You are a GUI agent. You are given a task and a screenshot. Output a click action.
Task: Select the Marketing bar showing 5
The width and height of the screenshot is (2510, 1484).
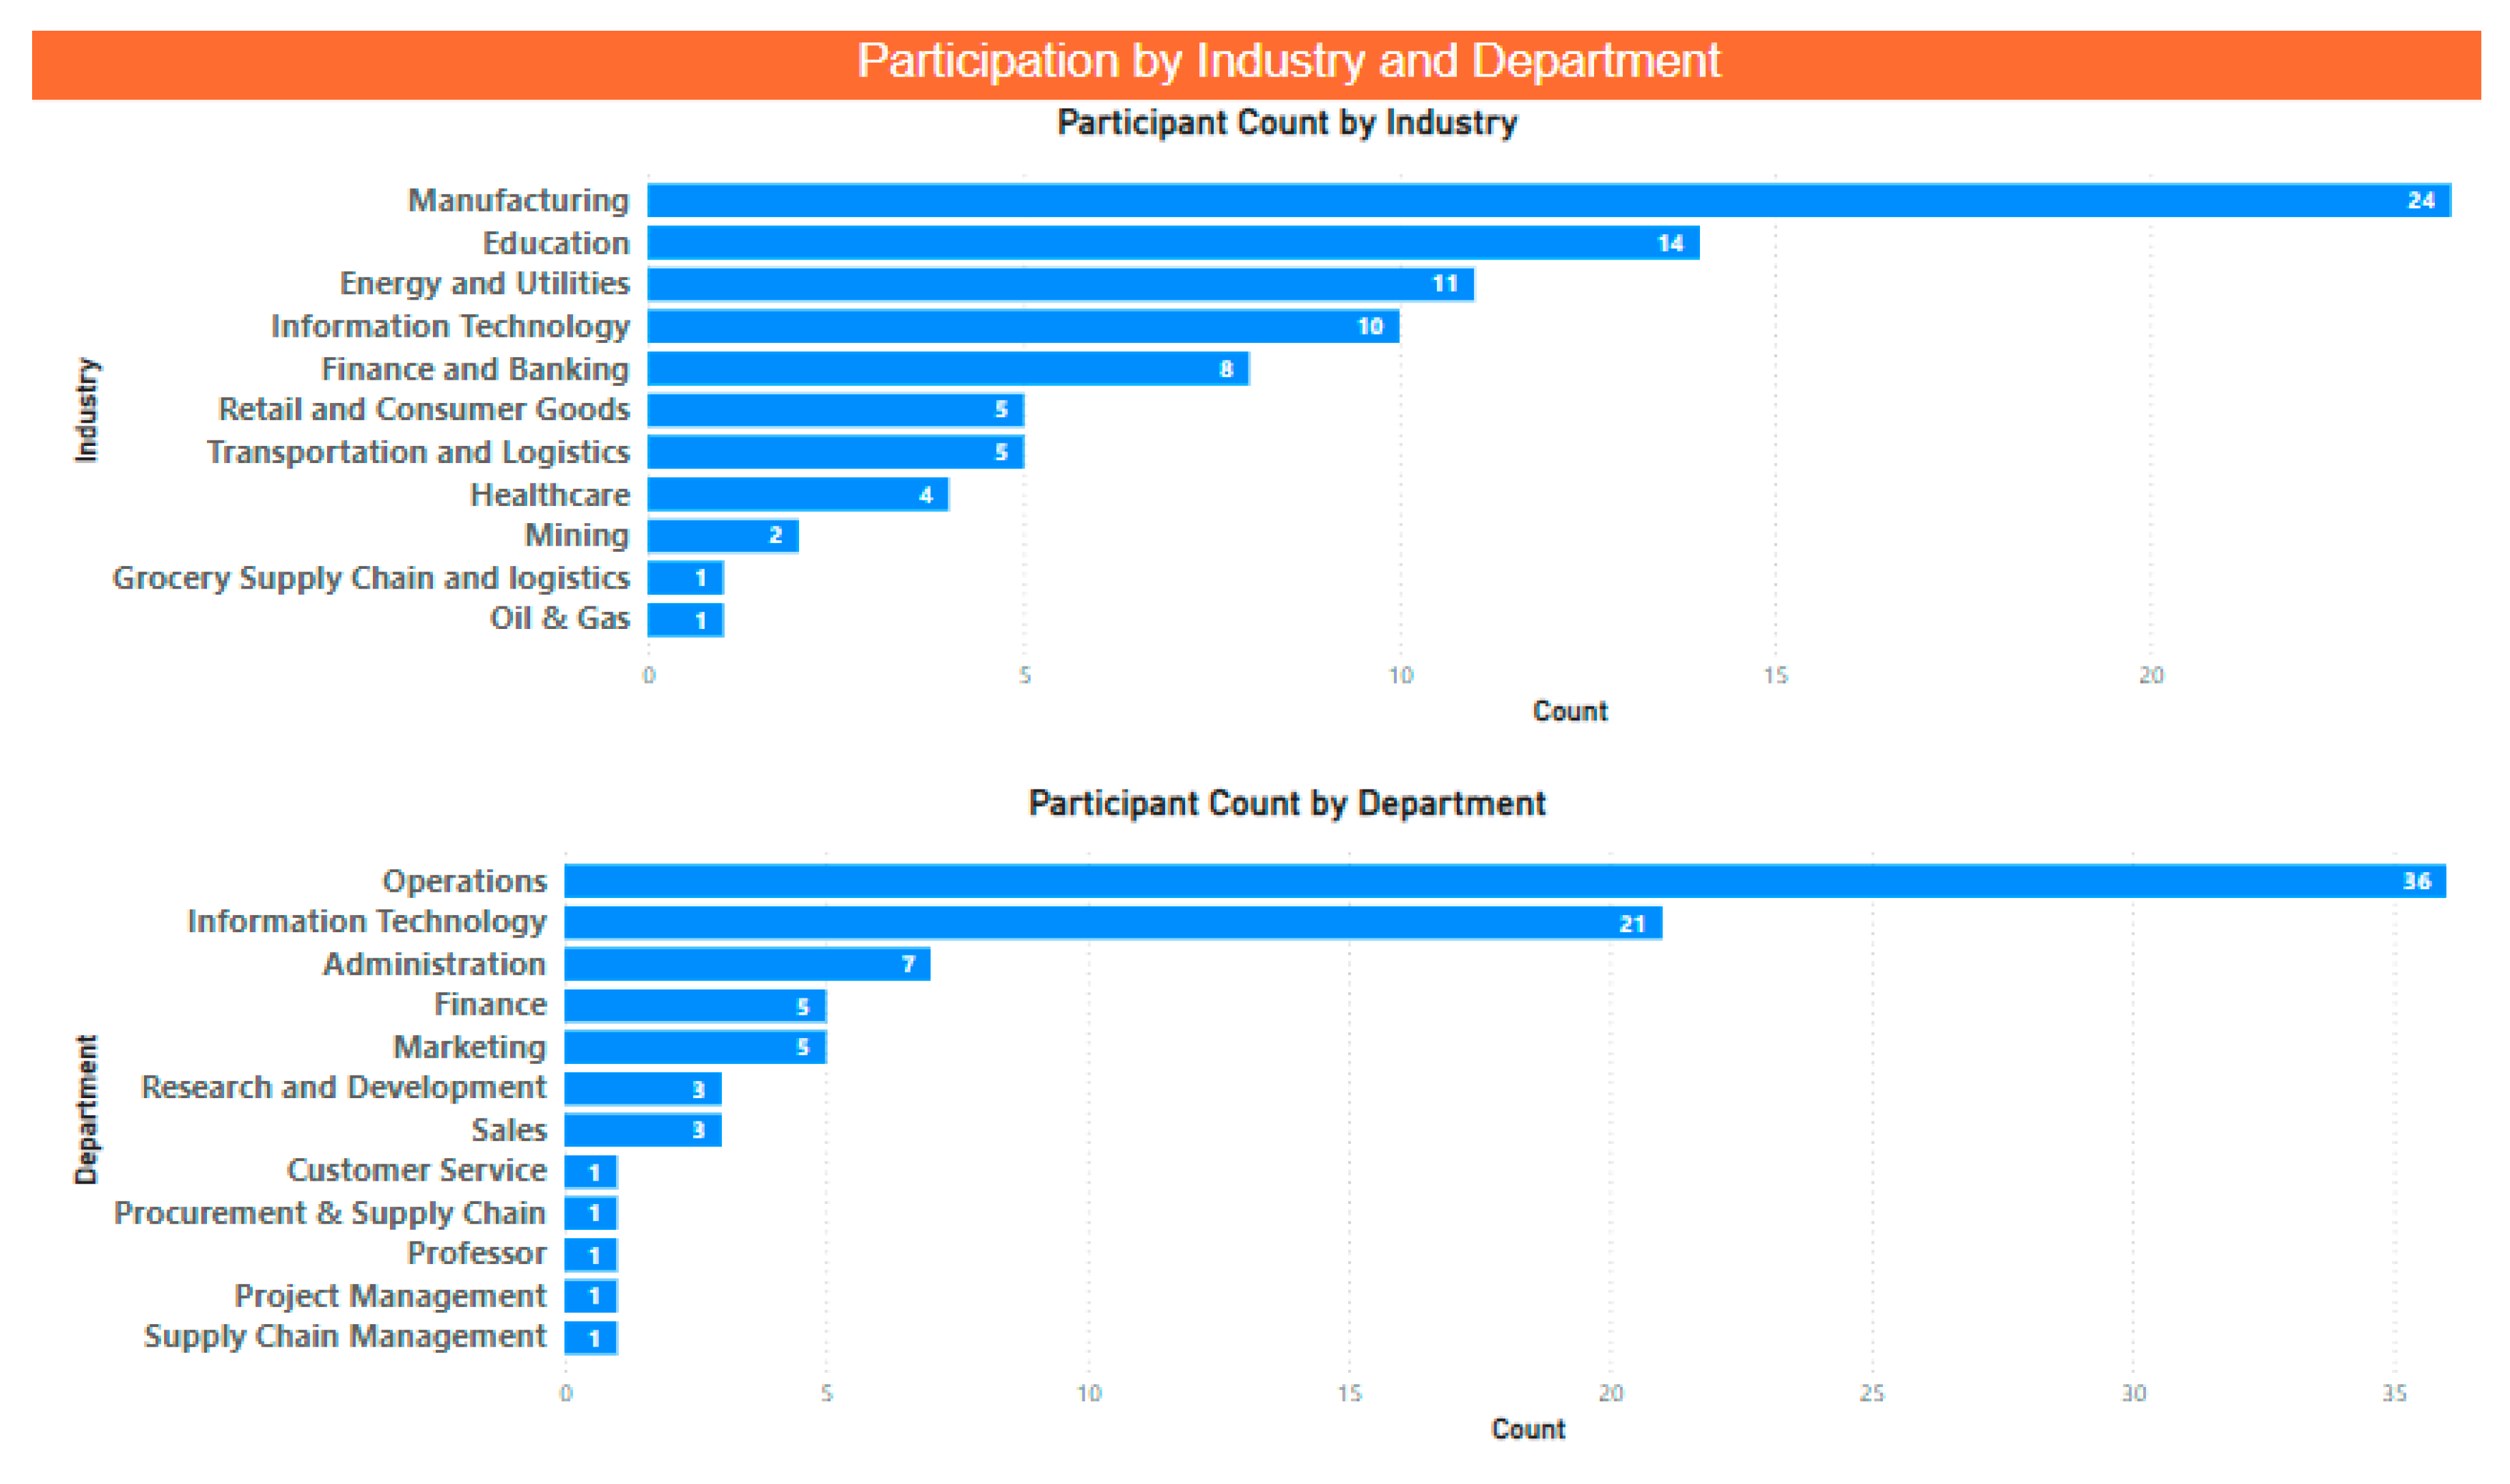(x=695, y=1047)
